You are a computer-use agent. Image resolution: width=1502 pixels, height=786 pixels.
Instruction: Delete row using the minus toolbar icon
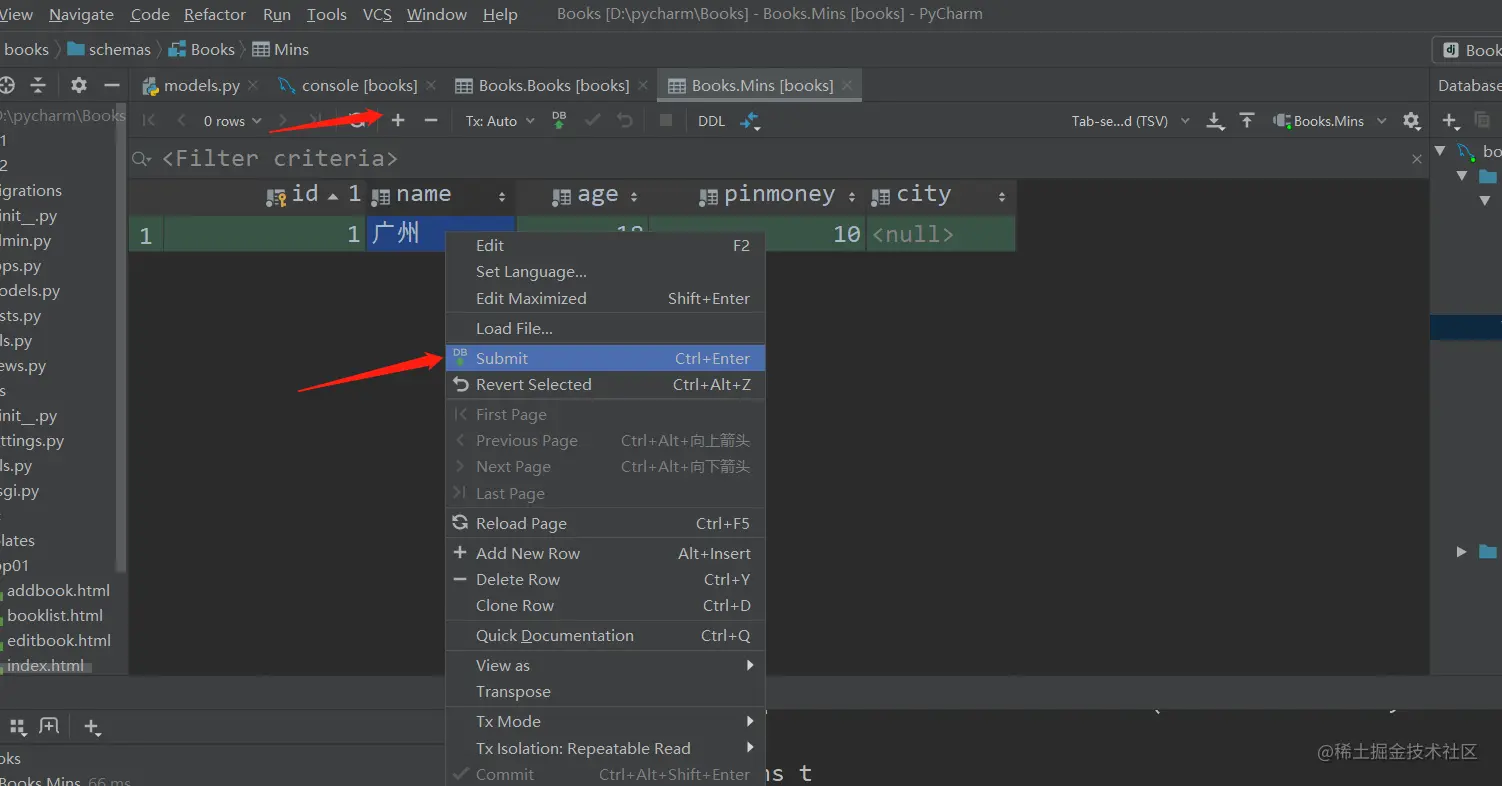click(431, 121)
